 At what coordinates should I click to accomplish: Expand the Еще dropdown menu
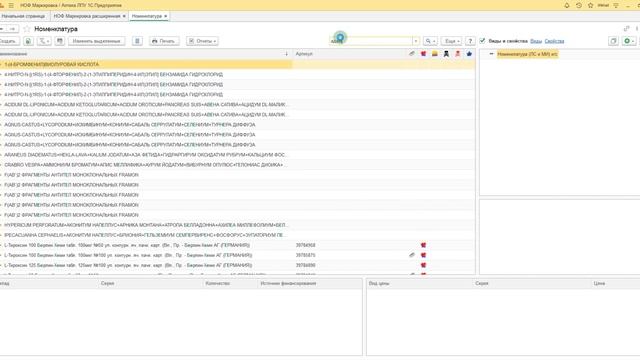tap(451, 41)
